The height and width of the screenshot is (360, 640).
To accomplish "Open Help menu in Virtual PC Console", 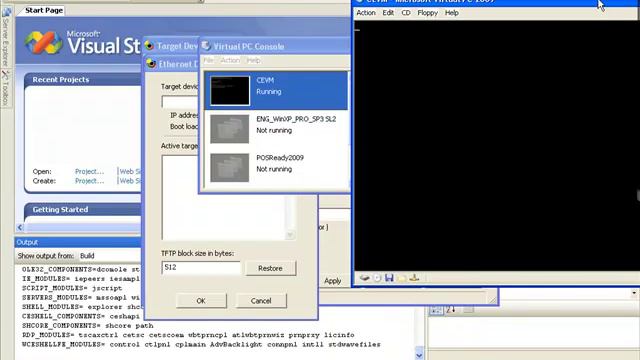I will (253, 60).
